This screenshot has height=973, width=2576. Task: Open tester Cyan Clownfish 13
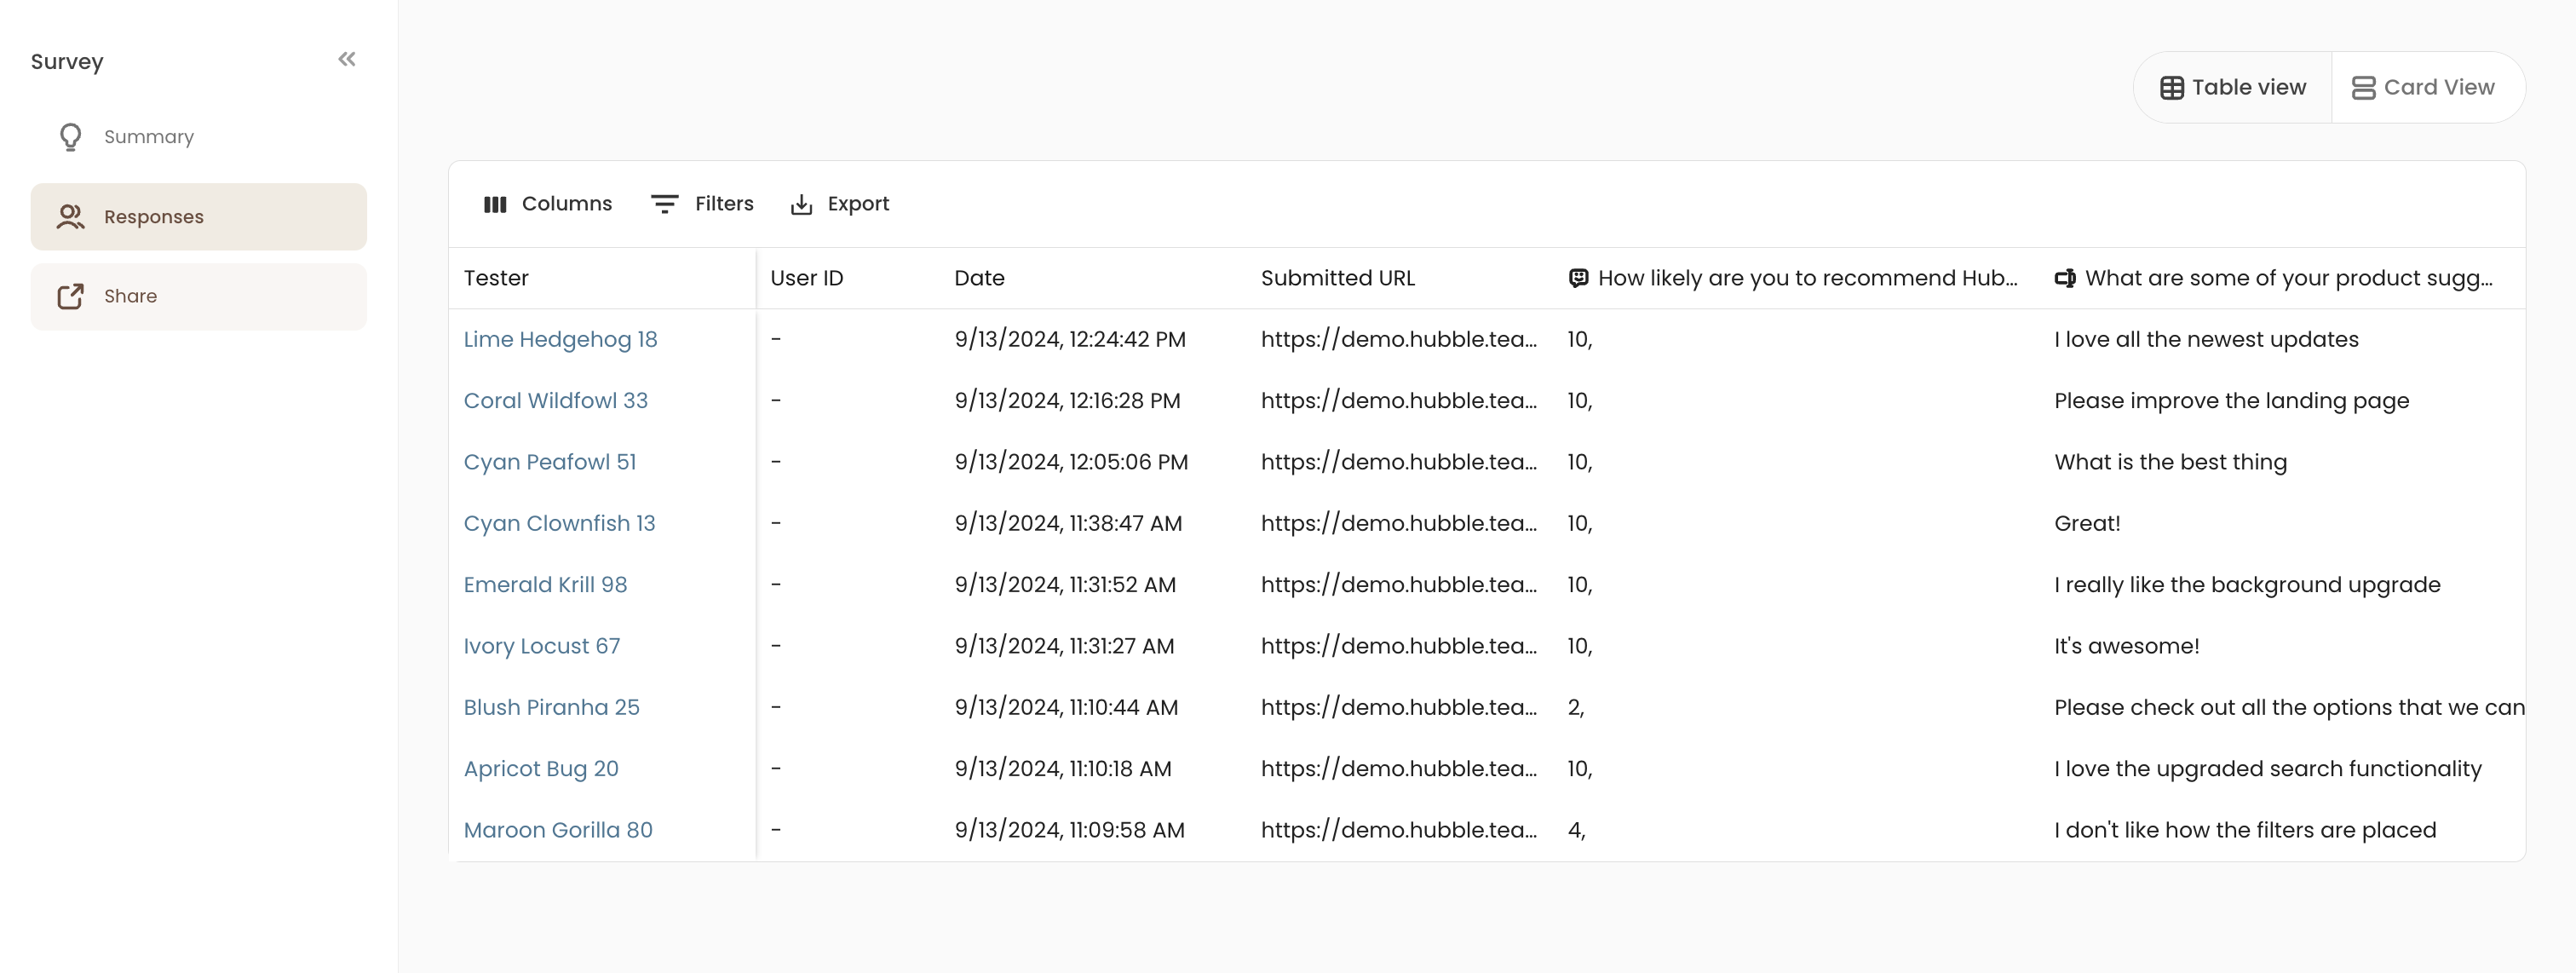coord(559,523)
